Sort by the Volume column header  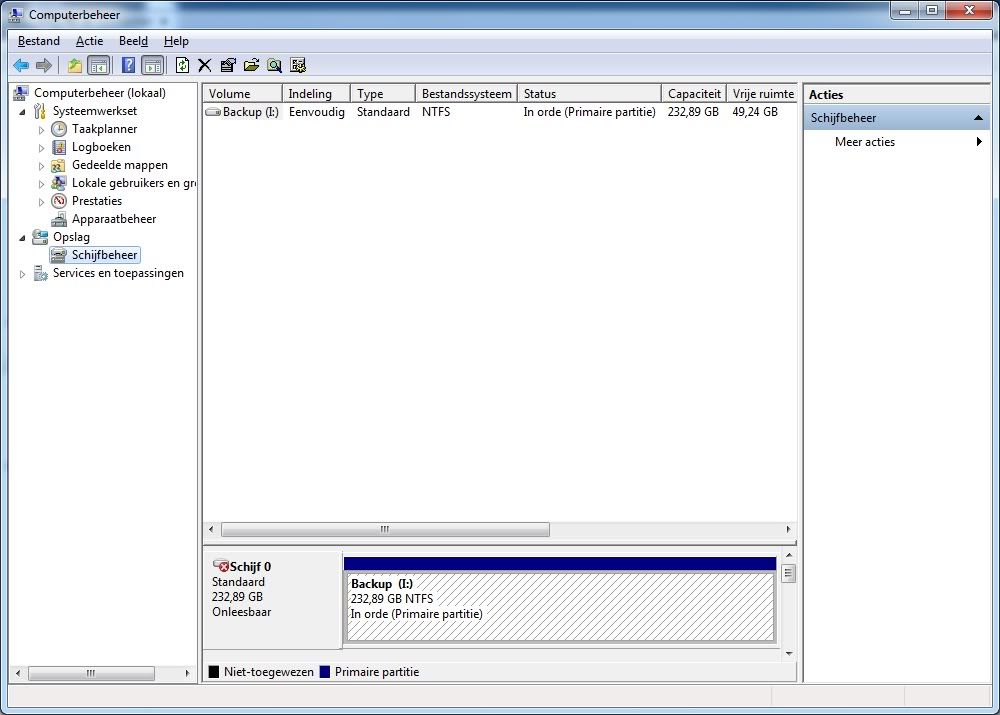242,94
